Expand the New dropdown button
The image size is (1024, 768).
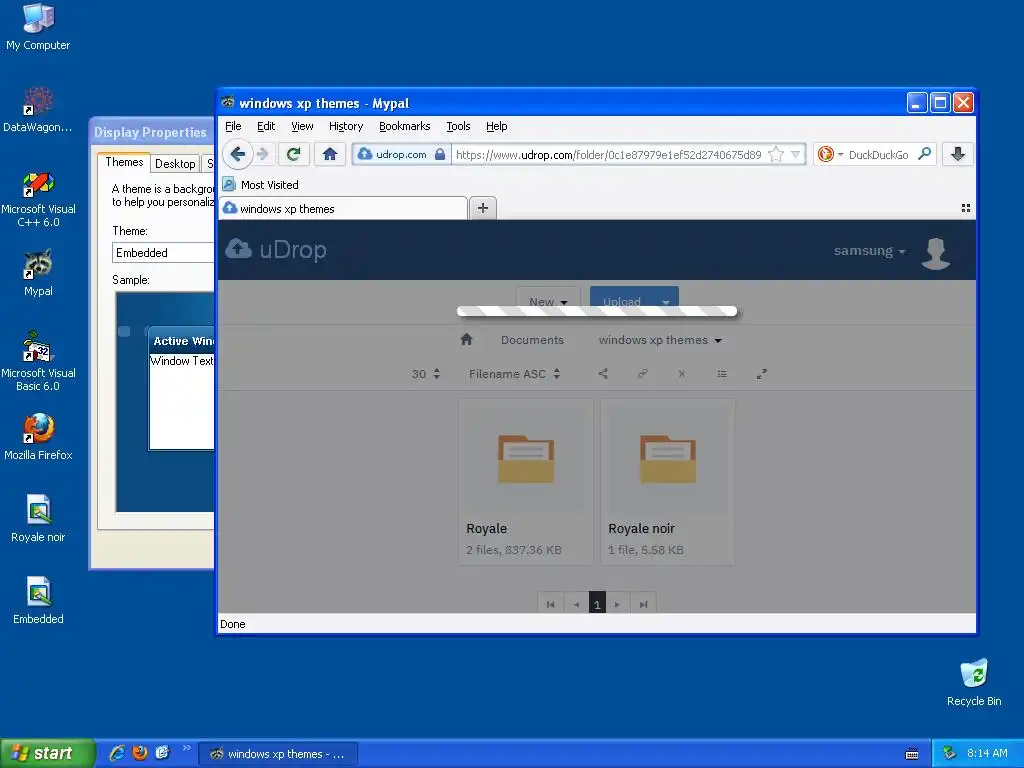[x=548, y=301]
